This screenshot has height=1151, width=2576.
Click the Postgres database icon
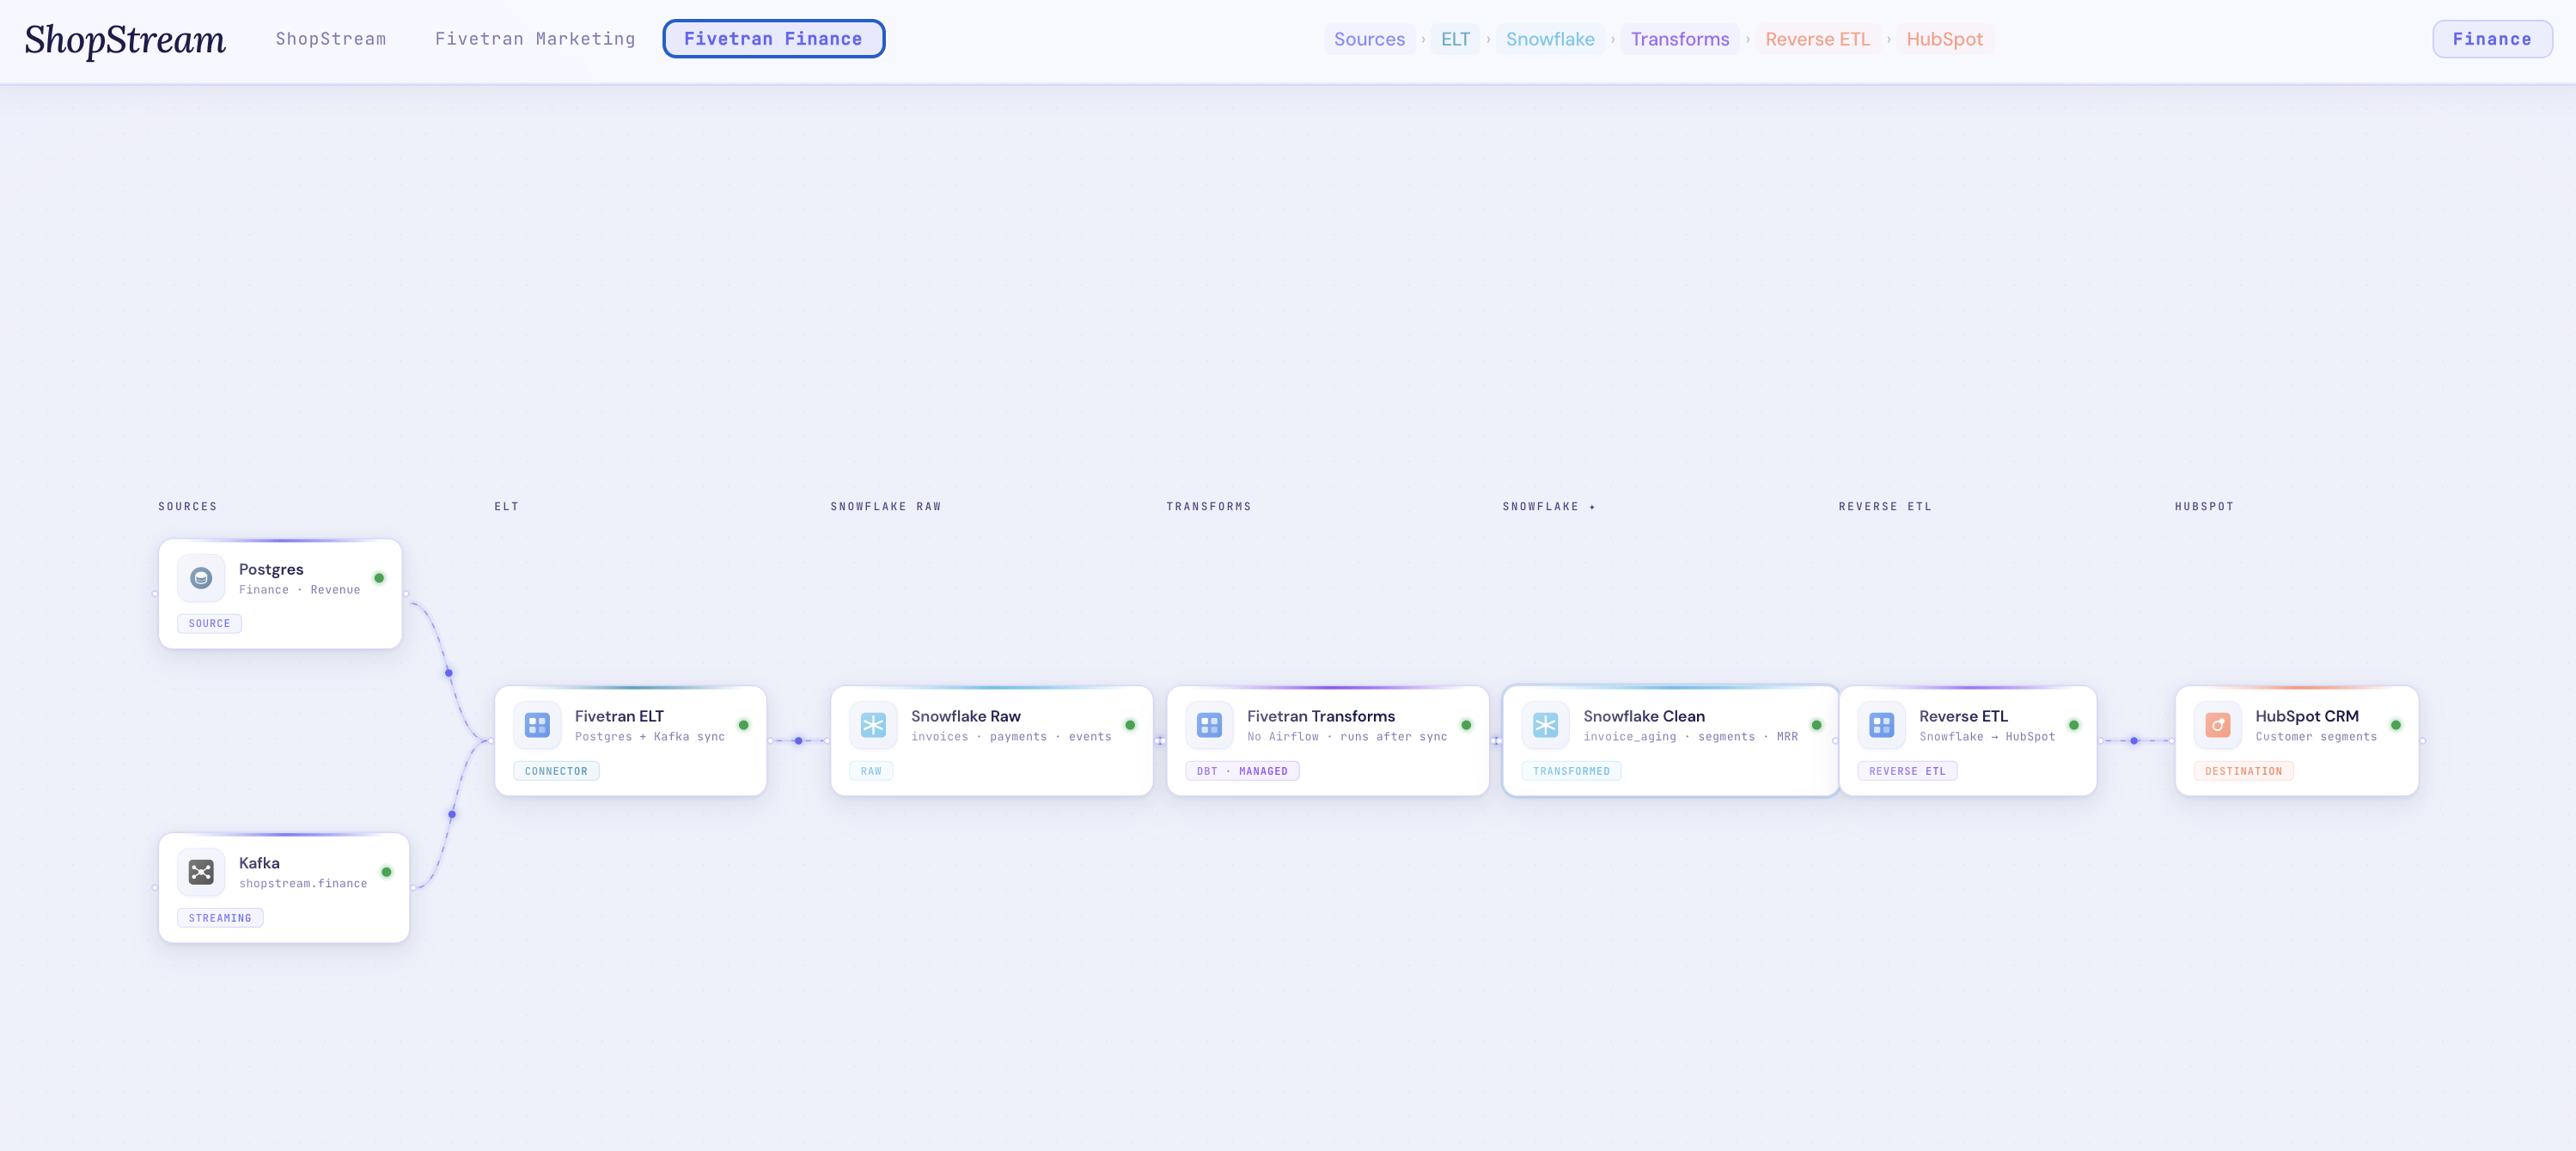tap(201, 578)
